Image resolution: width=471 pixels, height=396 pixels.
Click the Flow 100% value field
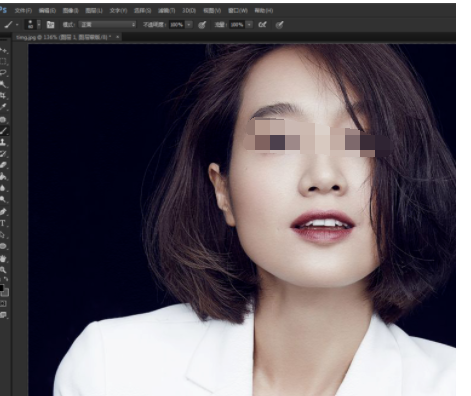(237, 25)
